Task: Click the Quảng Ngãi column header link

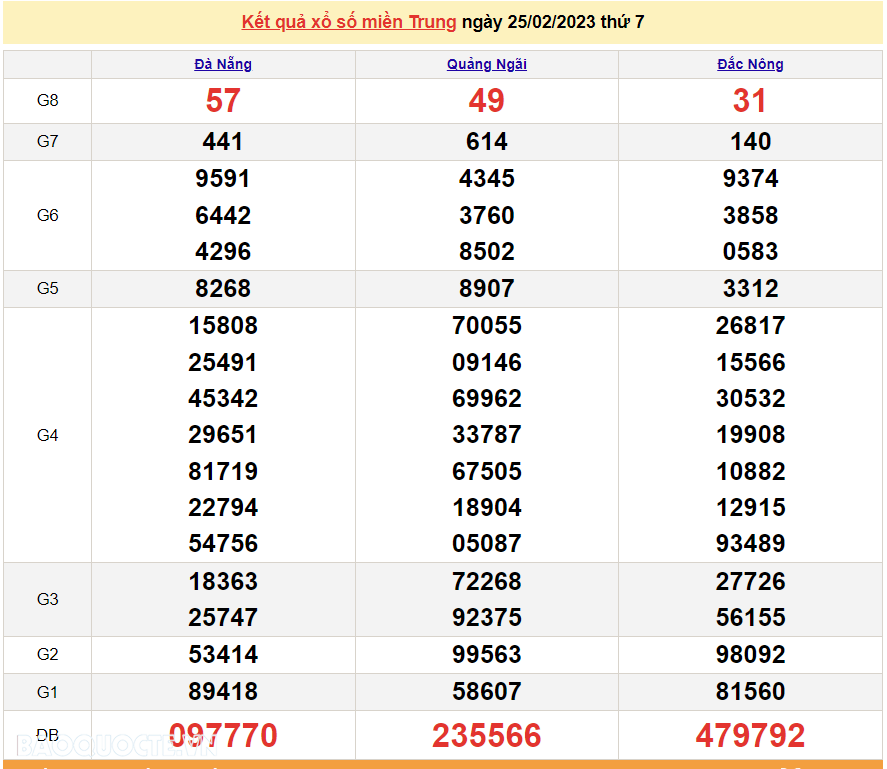Action: (x=487, y=64)
